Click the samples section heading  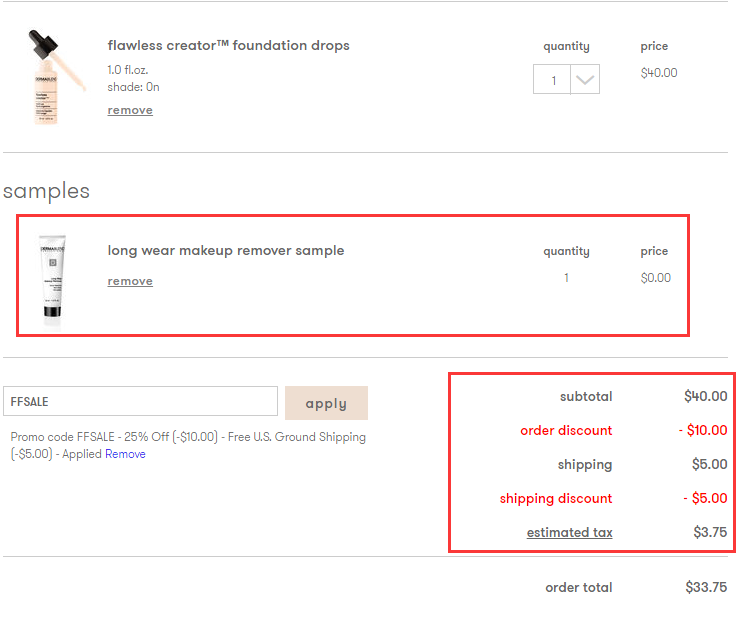click(46, 191)
